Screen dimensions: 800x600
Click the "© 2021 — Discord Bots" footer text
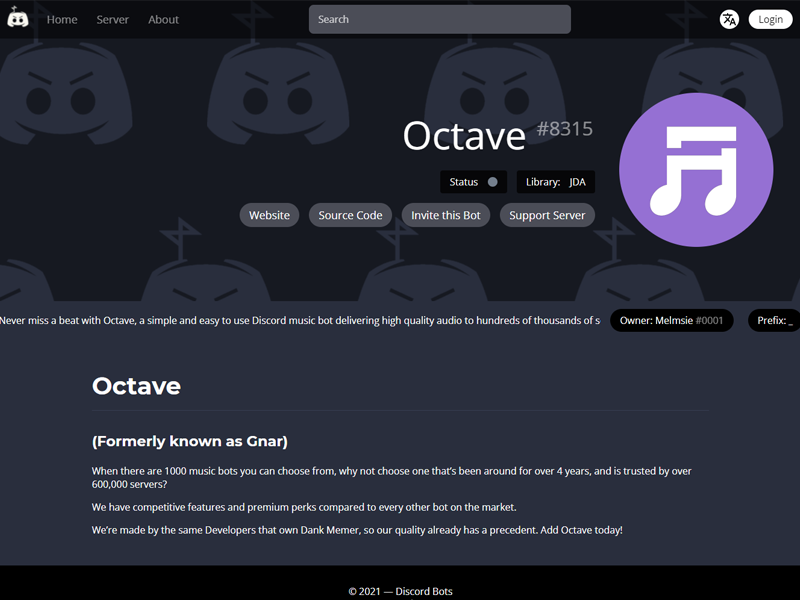click(401, 591)
